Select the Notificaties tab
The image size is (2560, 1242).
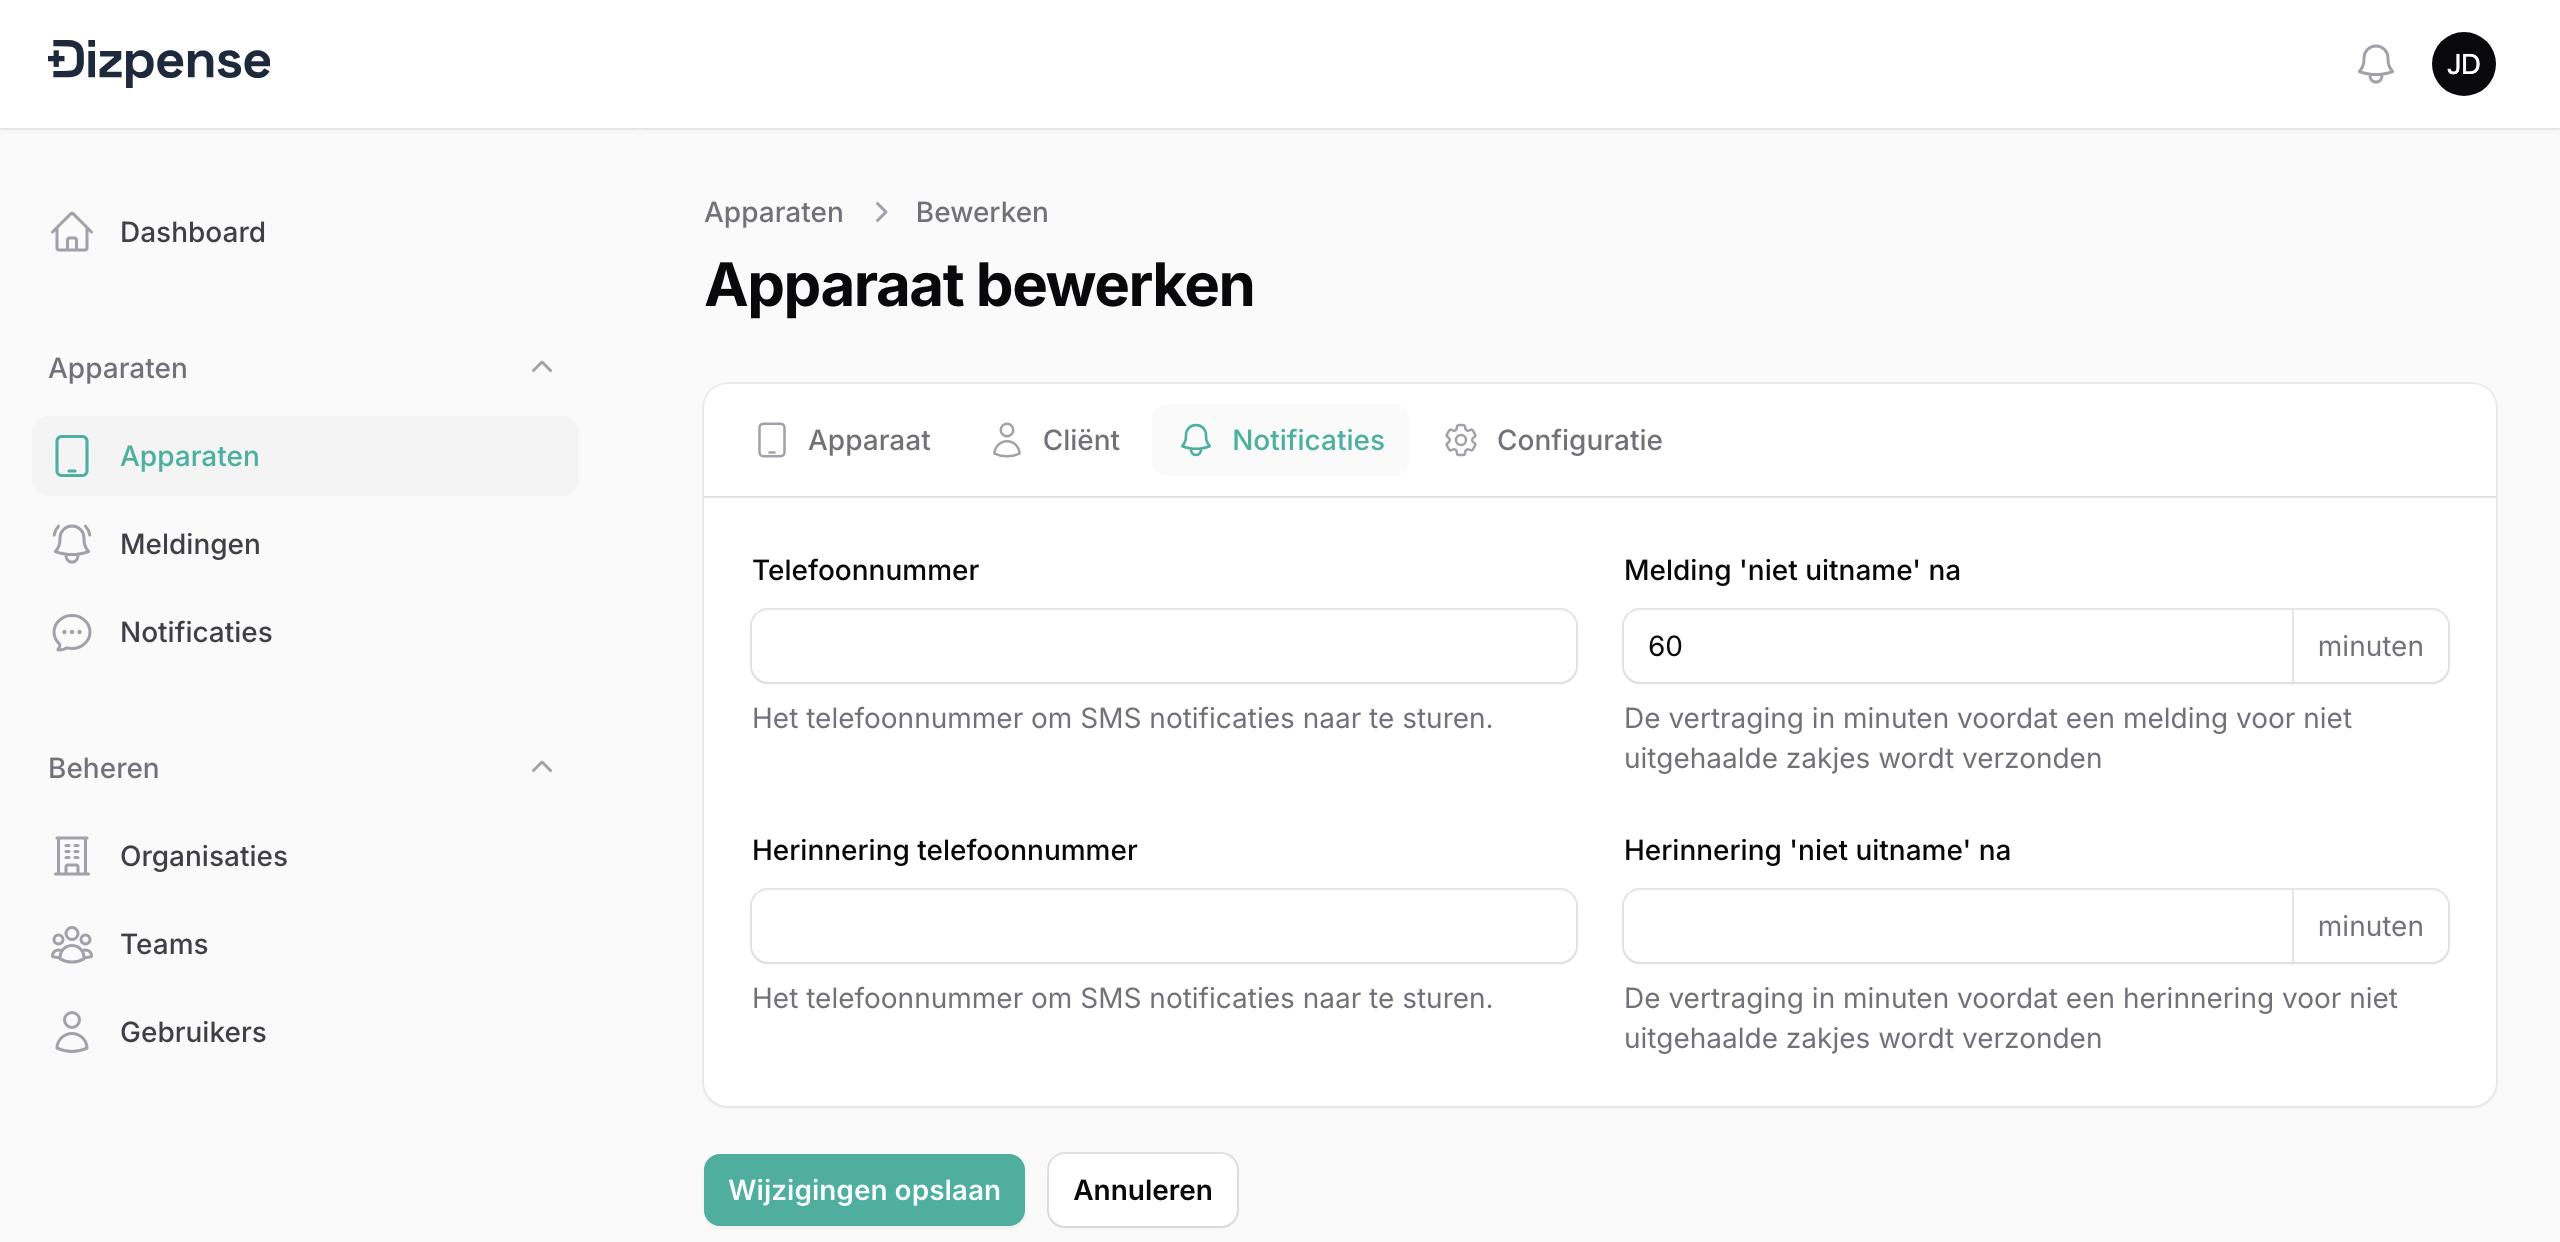click(x=1282, y=440)
